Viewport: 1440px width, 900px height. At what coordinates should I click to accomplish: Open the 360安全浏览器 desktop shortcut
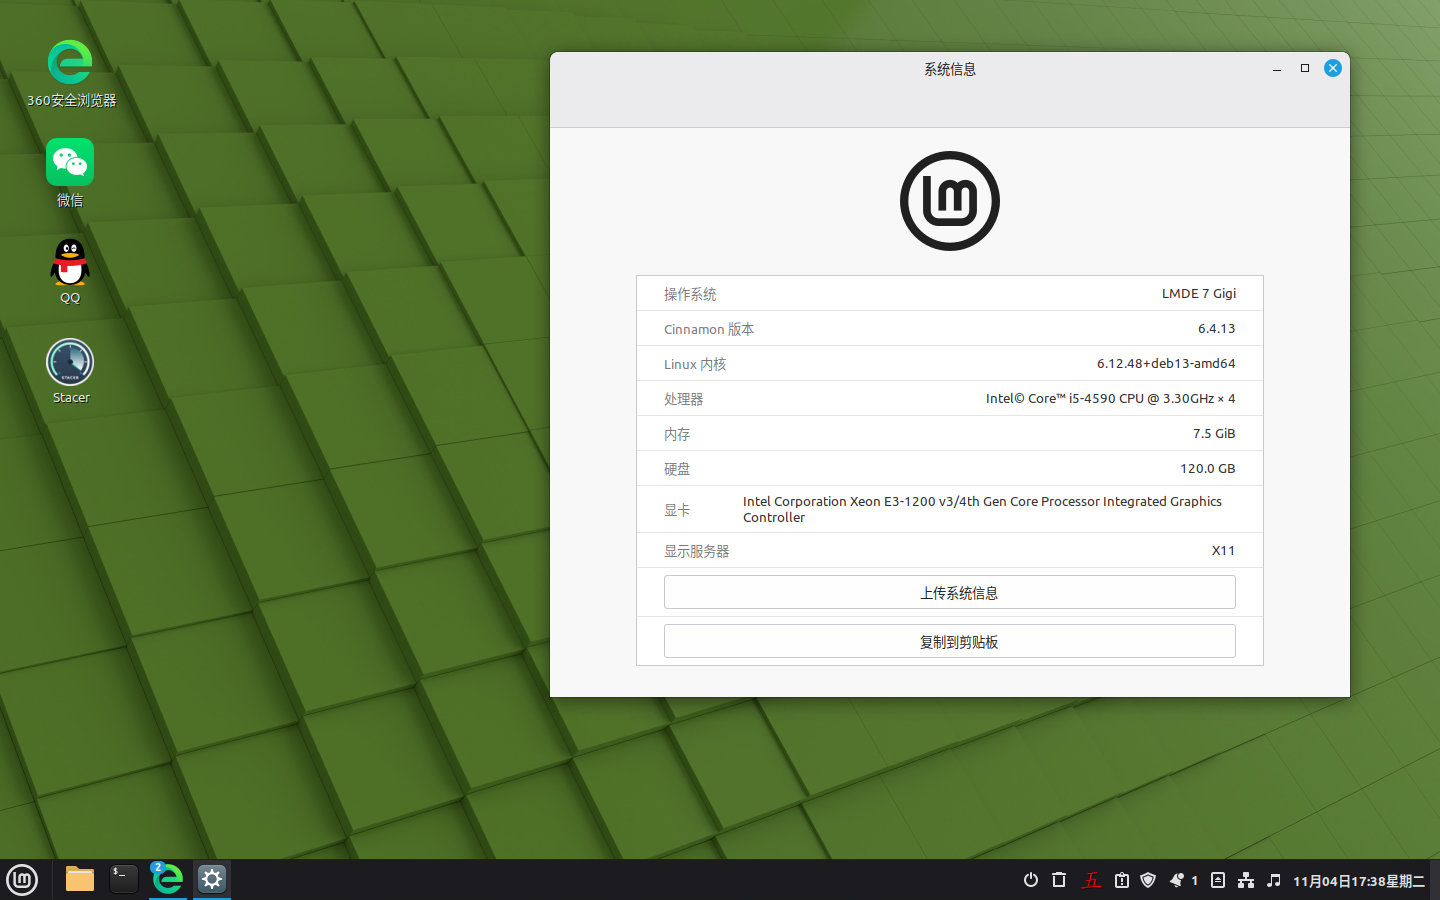tap(70, 73)
